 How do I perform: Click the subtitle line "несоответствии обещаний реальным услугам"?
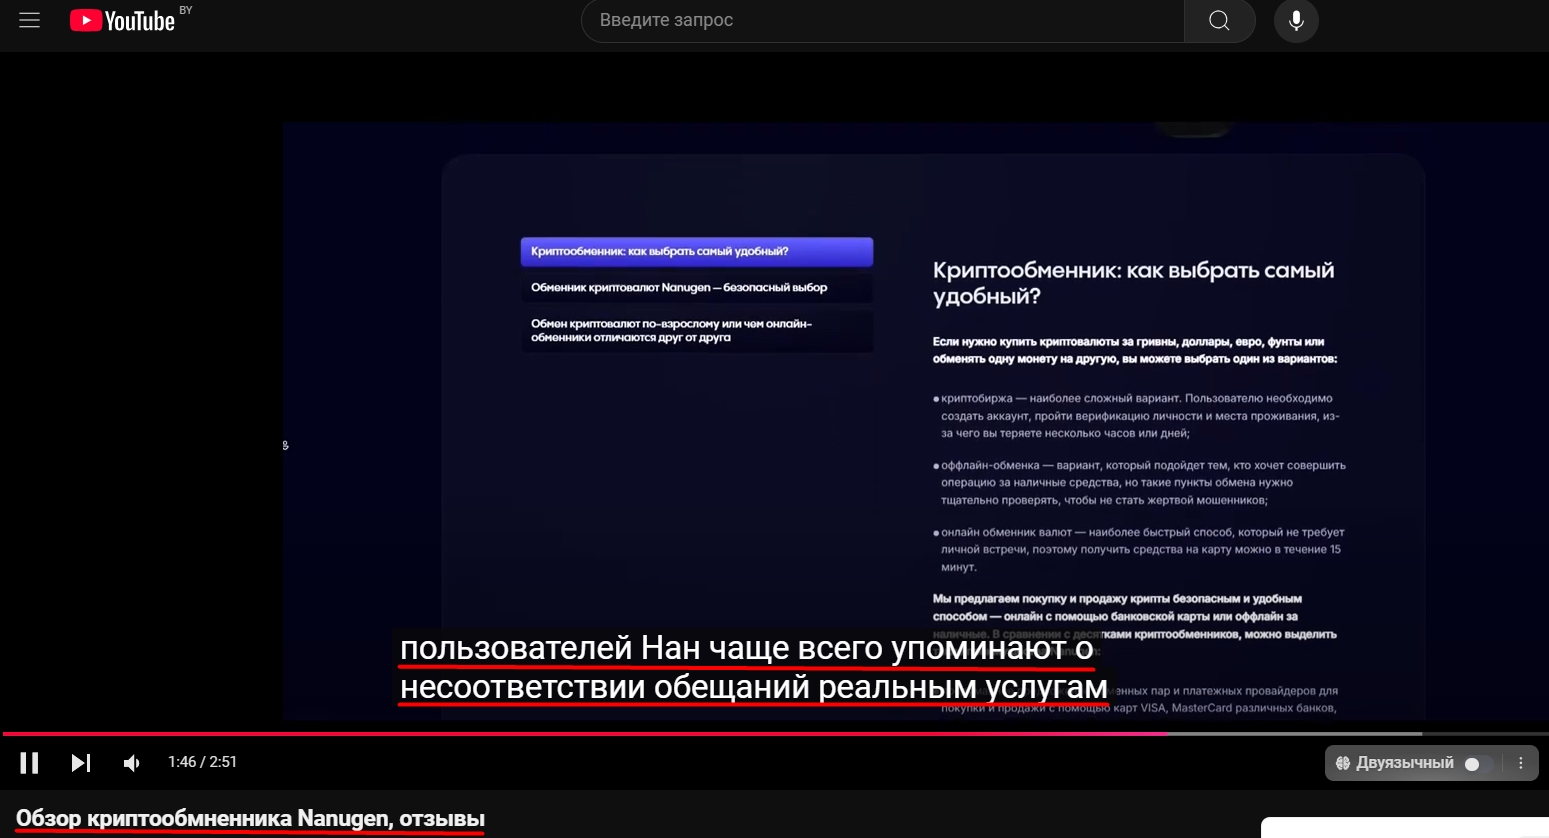click(x=753, y=688)
